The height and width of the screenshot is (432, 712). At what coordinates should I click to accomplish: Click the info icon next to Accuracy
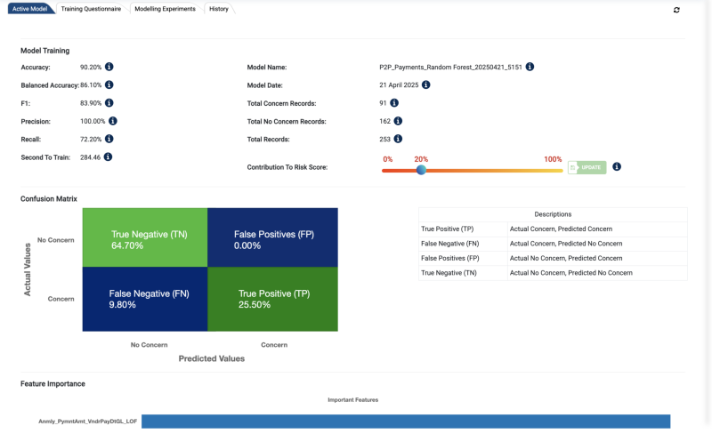click(x=109, y=67)
